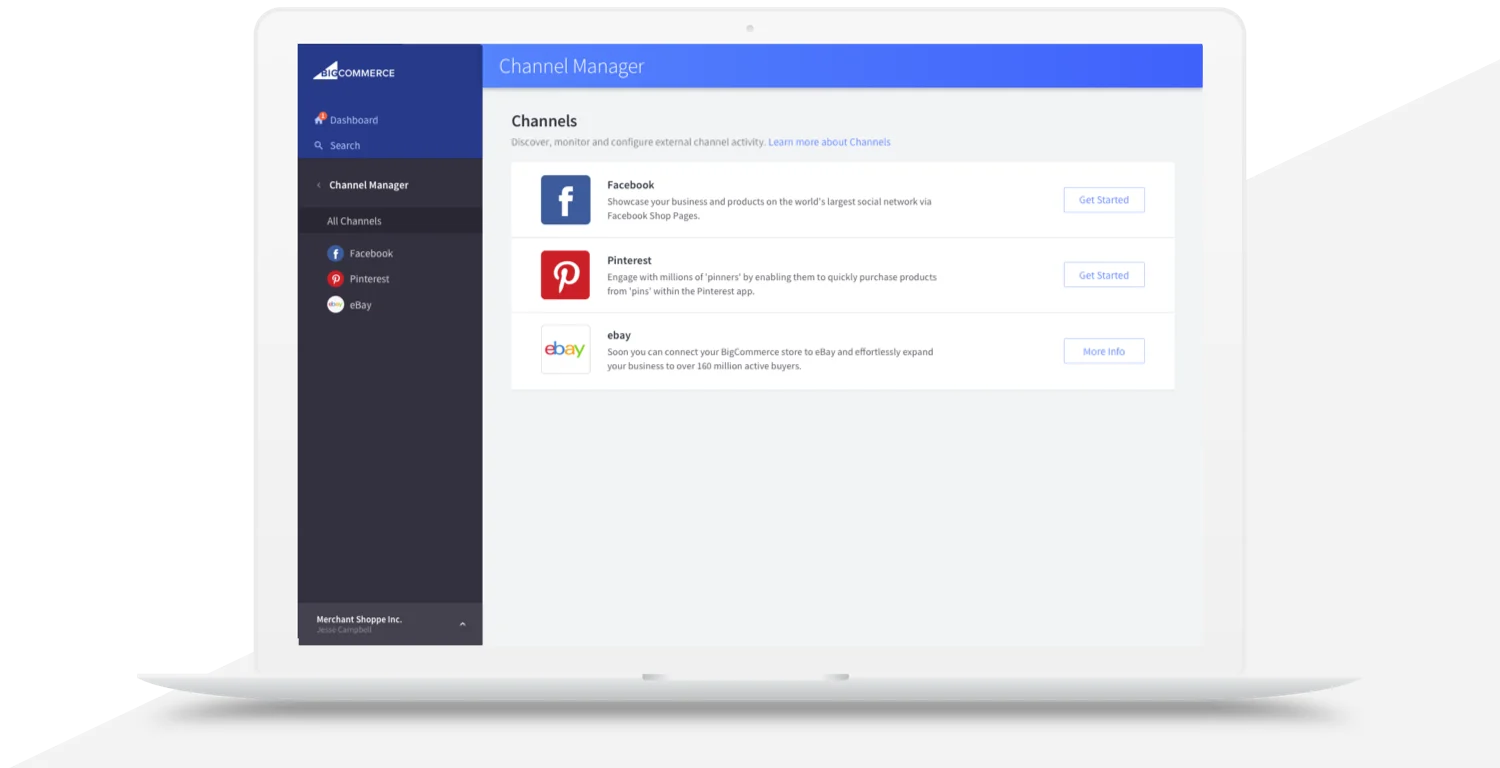
Task: Click Channels heading
Action: [x=544, y=121]
